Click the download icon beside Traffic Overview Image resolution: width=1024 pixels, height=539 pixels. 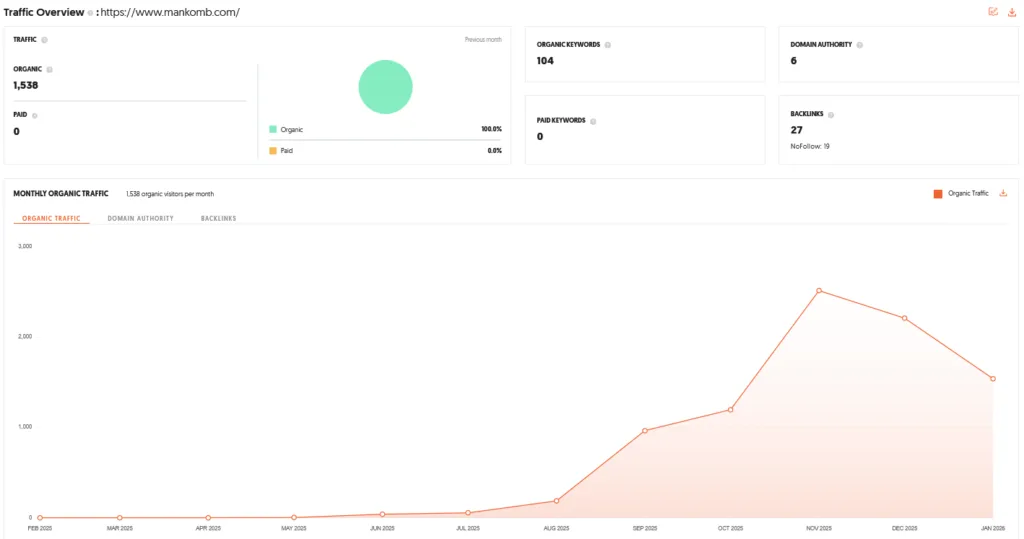tap(1012, 12)
